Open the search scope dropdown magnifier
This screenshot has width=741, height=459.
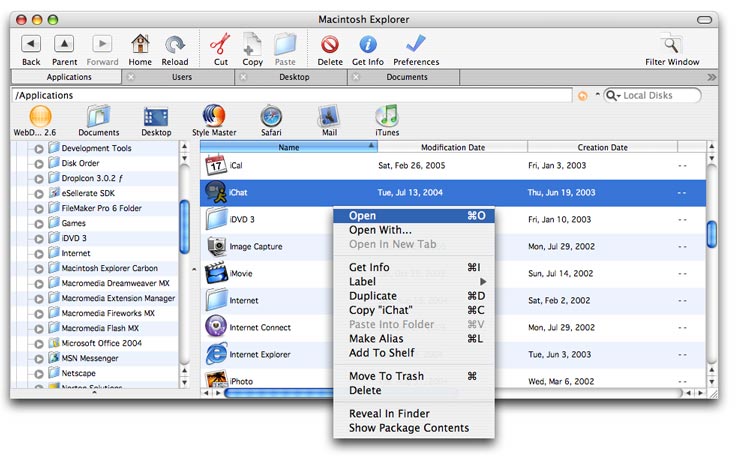coord(613,95)
